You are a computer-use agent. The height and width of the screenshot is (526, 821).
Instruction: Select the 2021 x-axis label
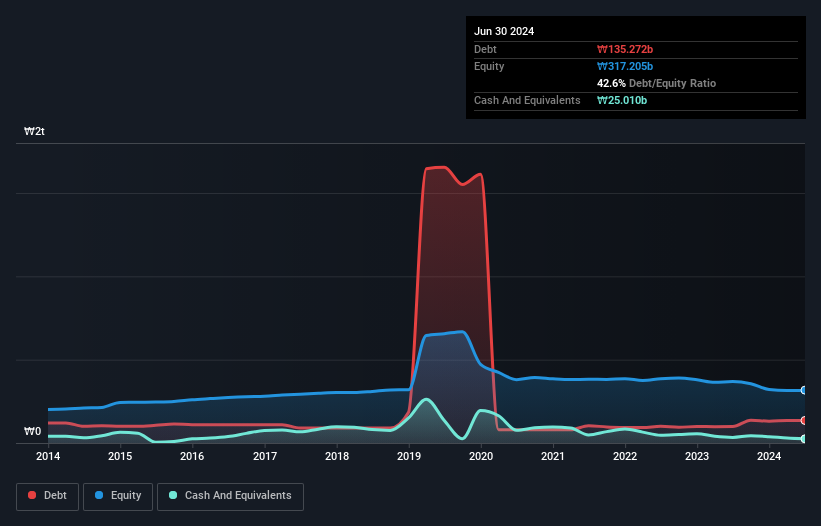click(553, 456)
